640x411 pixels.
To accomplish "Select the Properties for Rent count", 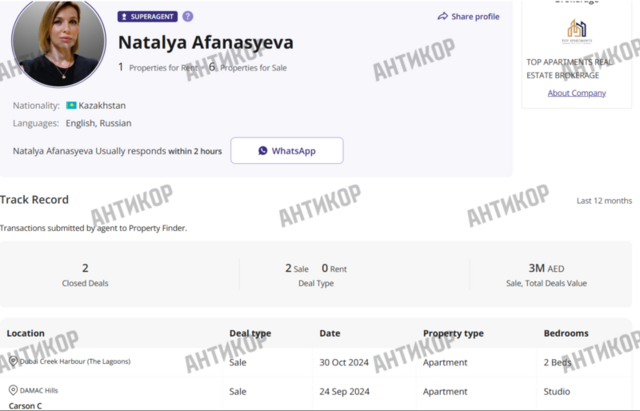I will coord(121,67).
